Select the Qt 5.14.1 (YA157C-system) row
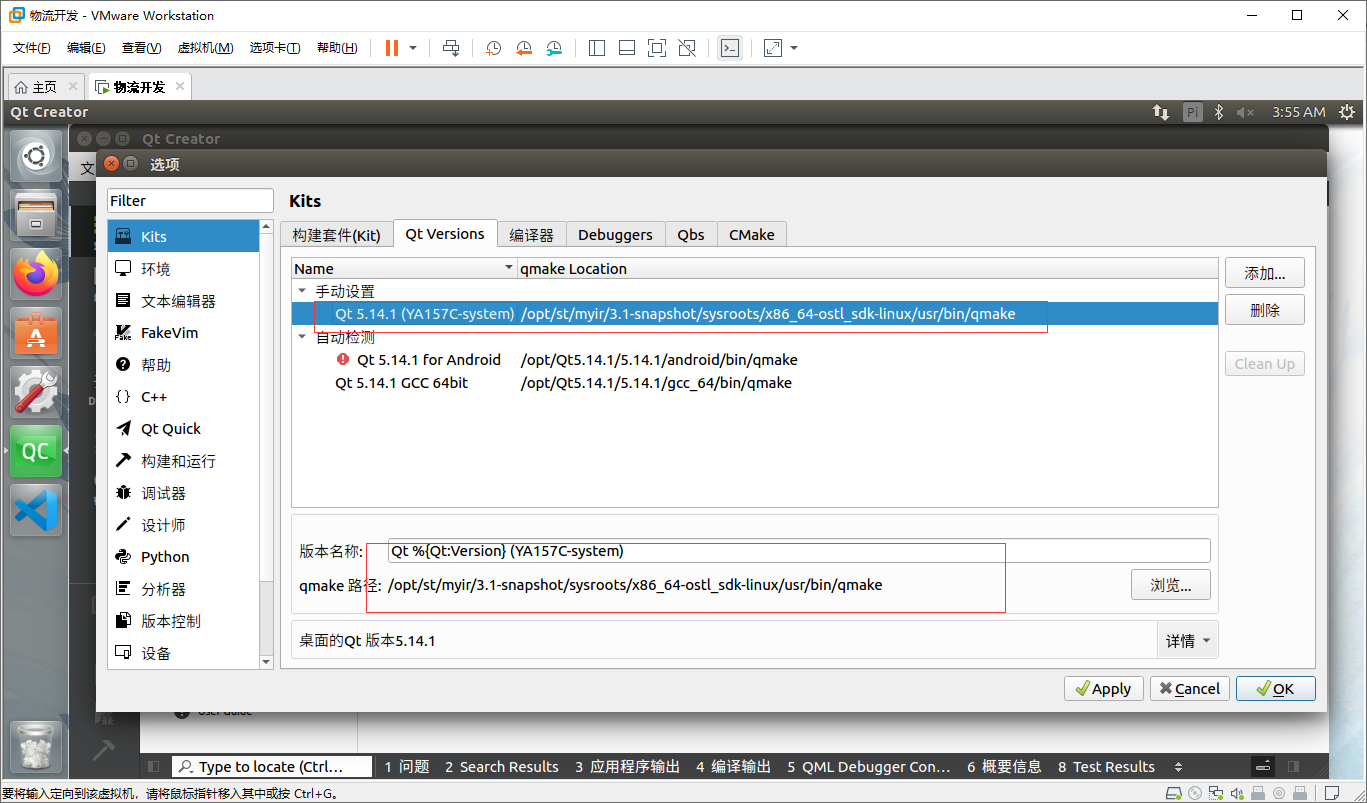 (x=755, y=313)
